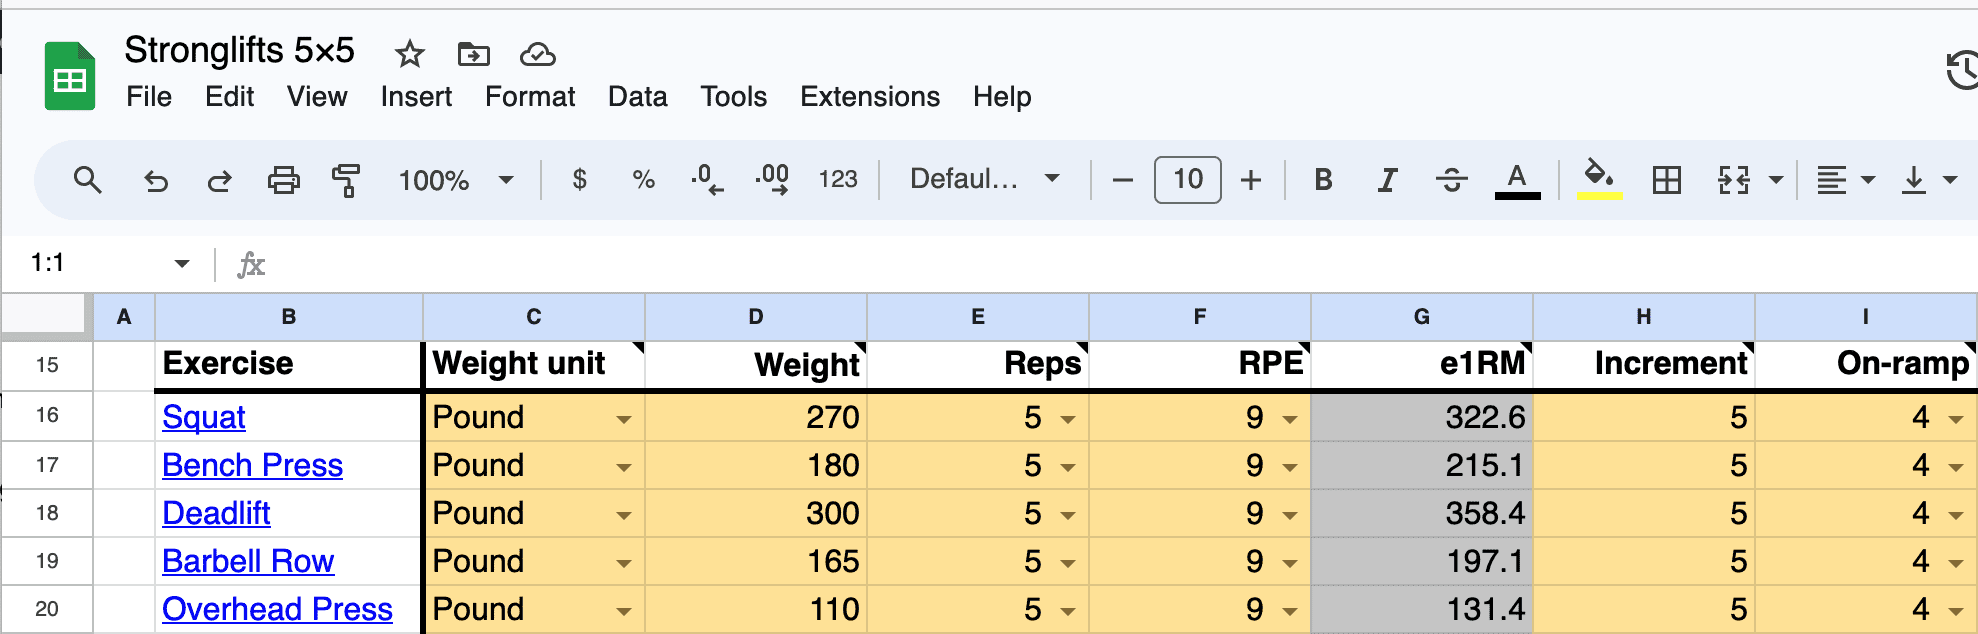Activate the paint format tool
This screenshot has width=1978, height=634.
click(346, 180)
